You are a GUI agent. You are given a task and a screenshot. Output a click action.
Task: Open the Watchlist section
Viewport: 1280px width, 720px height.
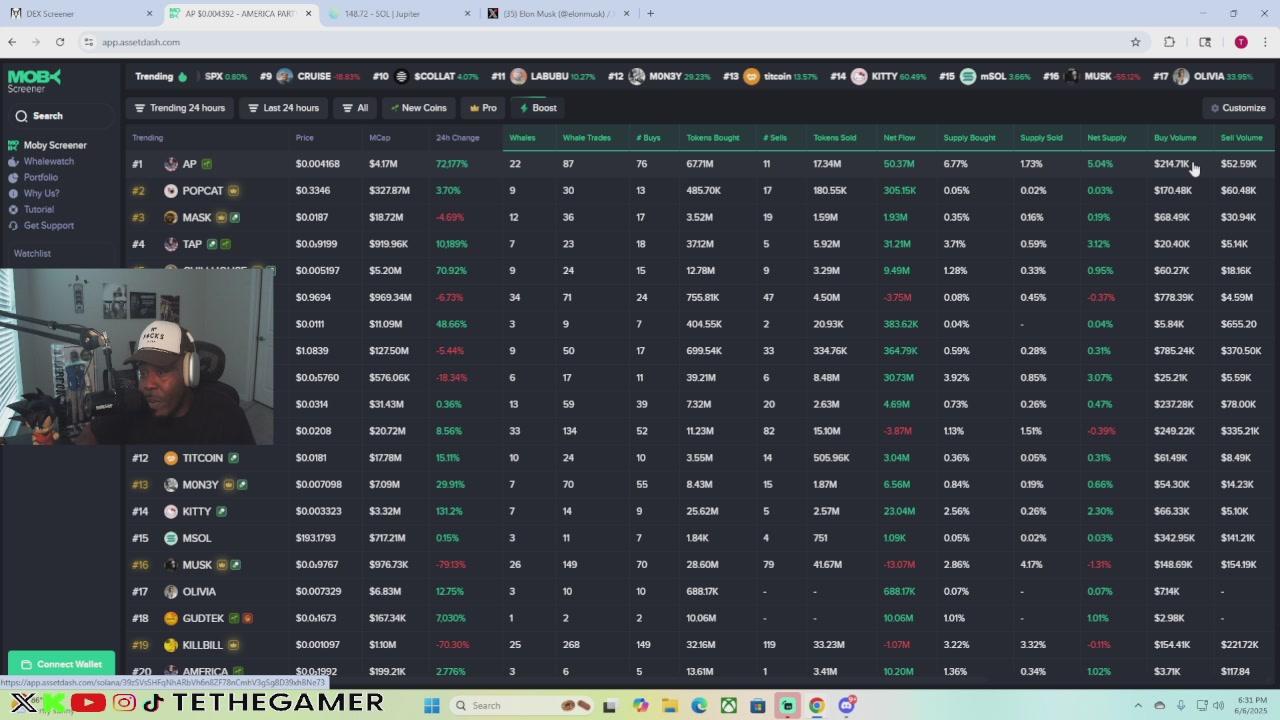point(32,253)
